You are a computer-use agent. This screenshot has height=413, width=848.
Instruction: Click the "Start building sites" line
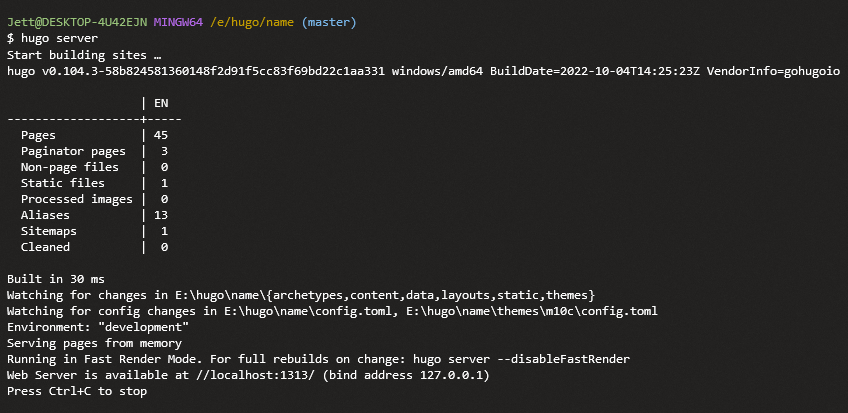click(x=84, y=55)
